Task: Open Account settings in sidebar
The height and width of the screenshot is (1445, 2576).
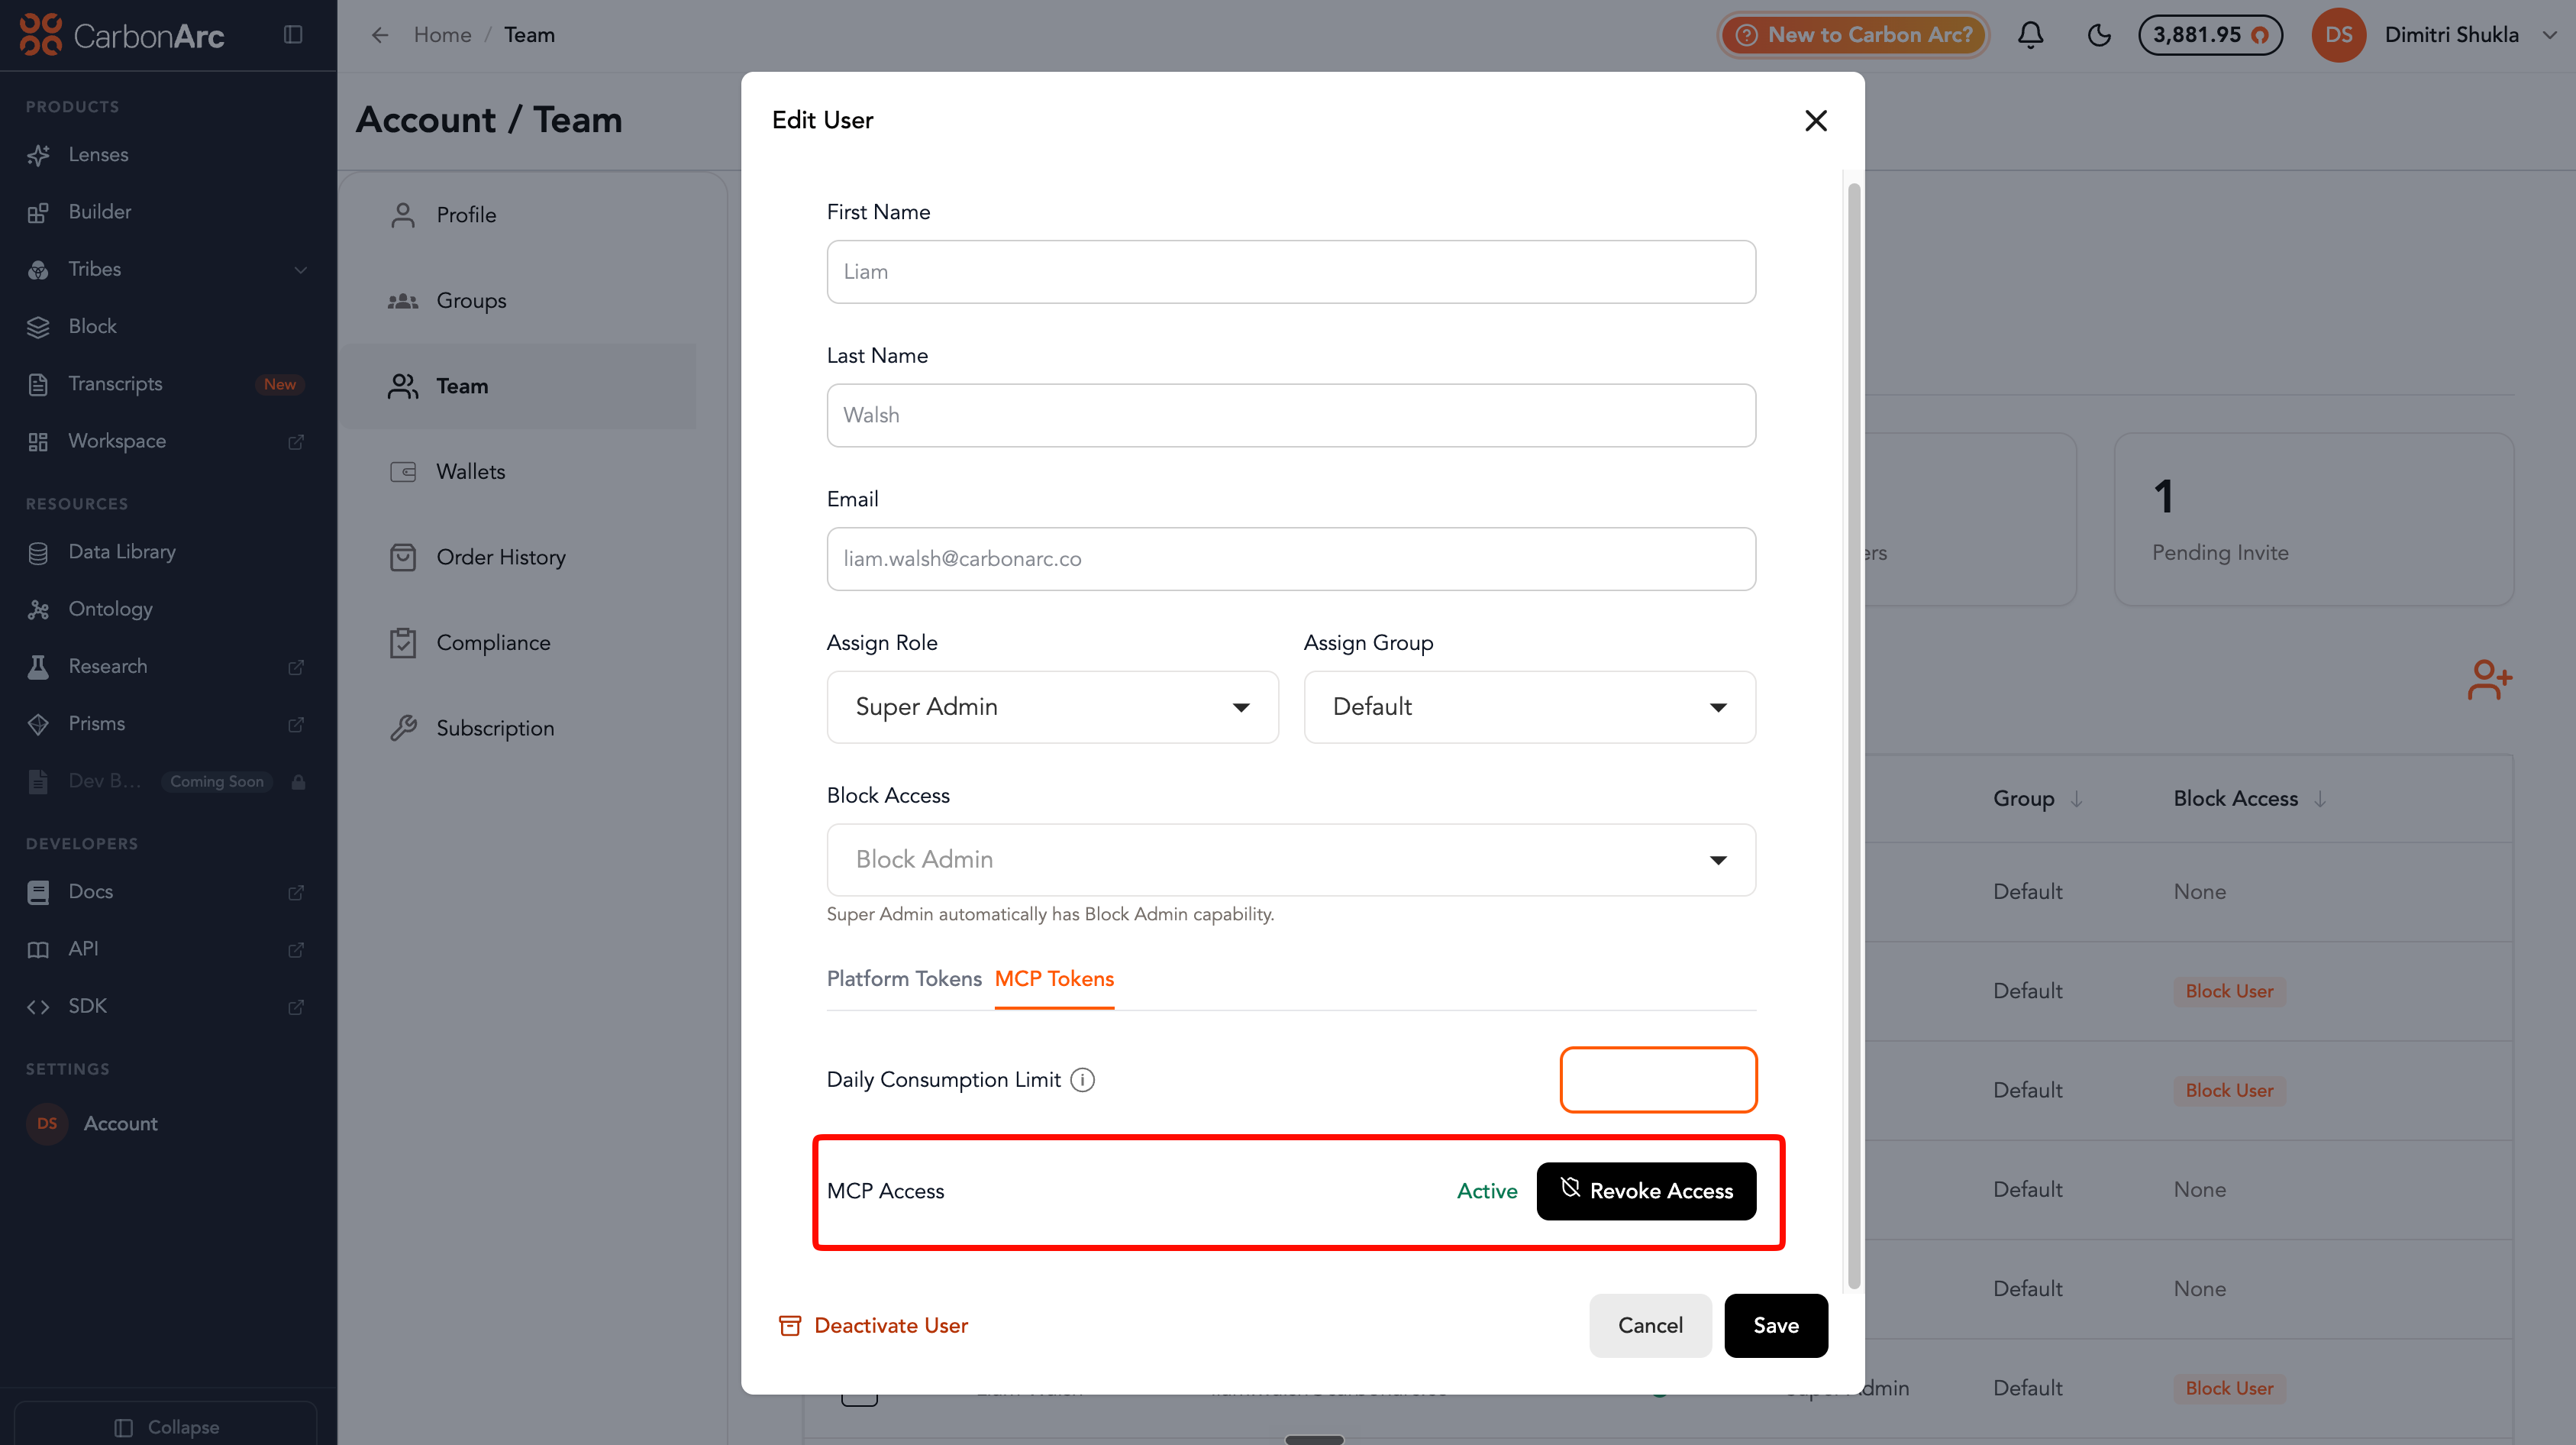Action: (x=120, y=1124)
